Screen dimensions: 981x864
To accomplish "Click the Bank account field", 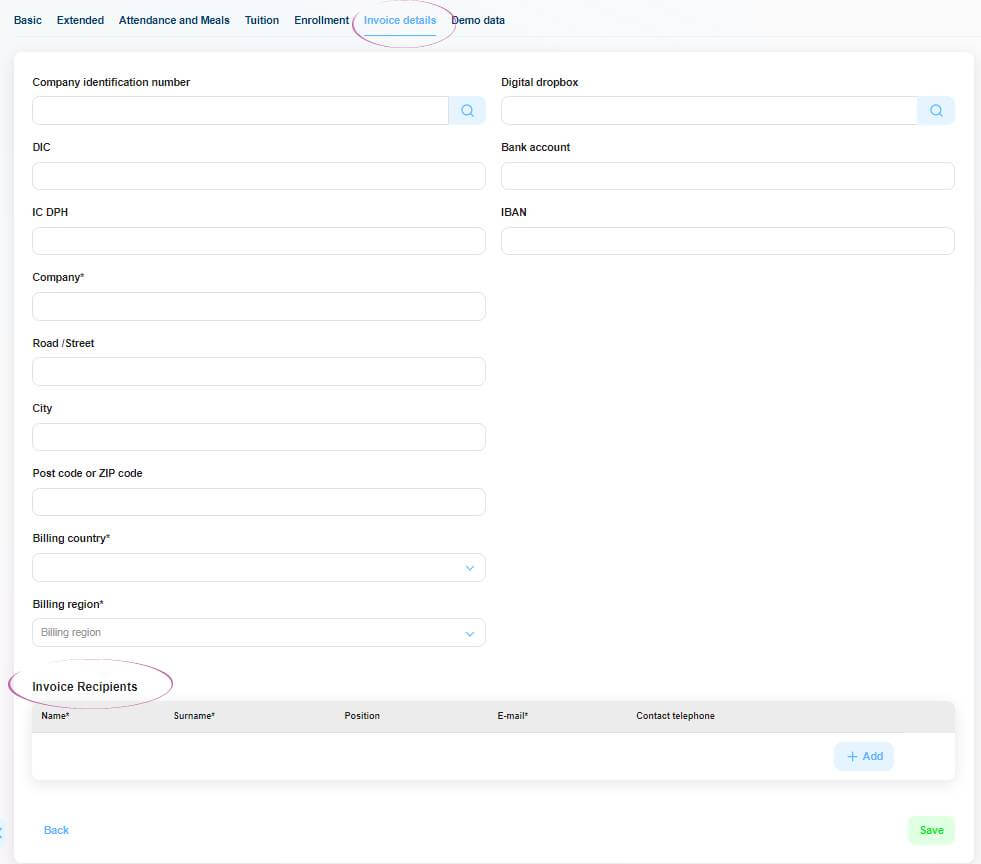I will tap(728, 176).
